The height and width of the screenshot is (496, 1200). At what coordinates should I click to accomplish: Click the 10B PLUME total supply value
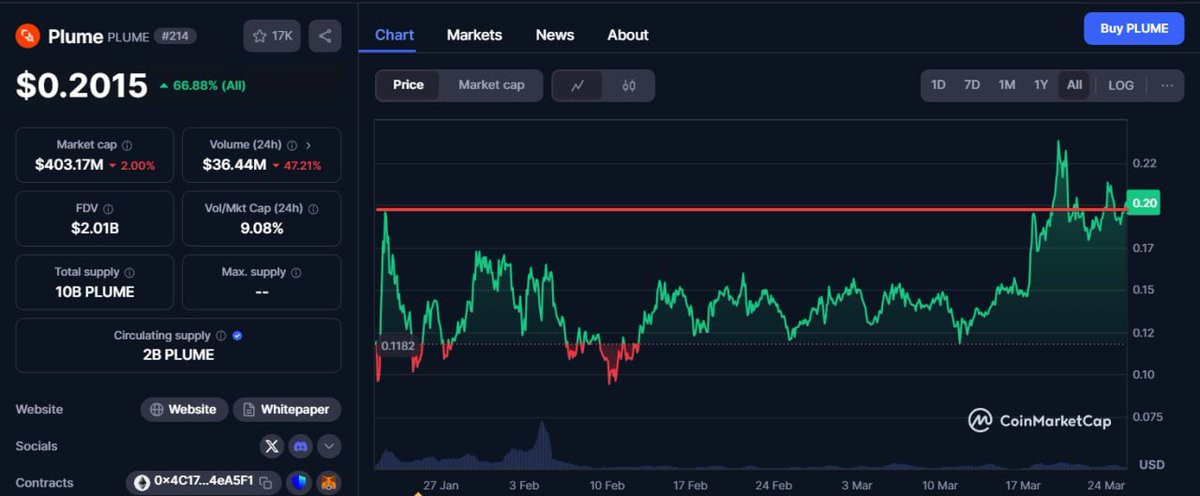point(94,292)
